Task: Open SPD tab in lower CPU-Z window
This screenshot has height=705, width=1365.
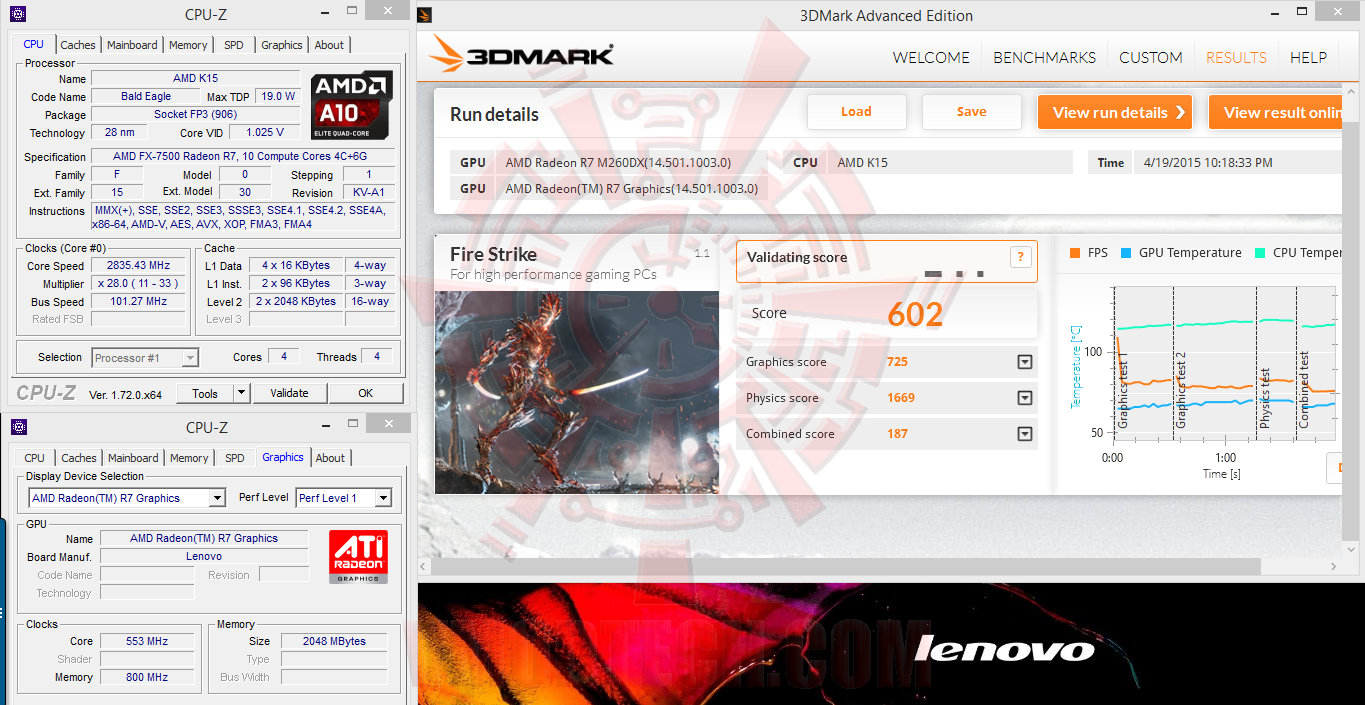Action: 234,458
